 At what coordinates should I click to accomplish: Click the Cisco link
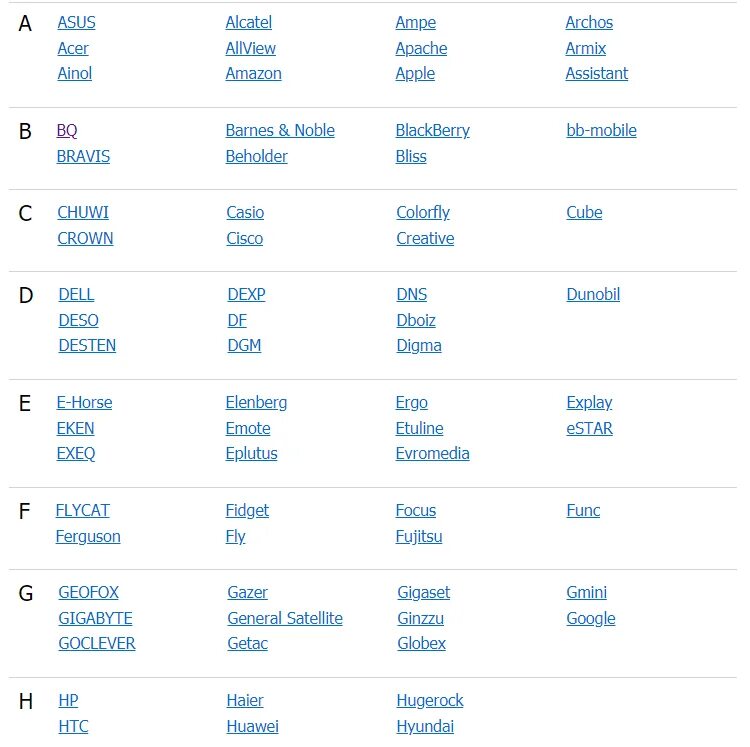(244, 238)
